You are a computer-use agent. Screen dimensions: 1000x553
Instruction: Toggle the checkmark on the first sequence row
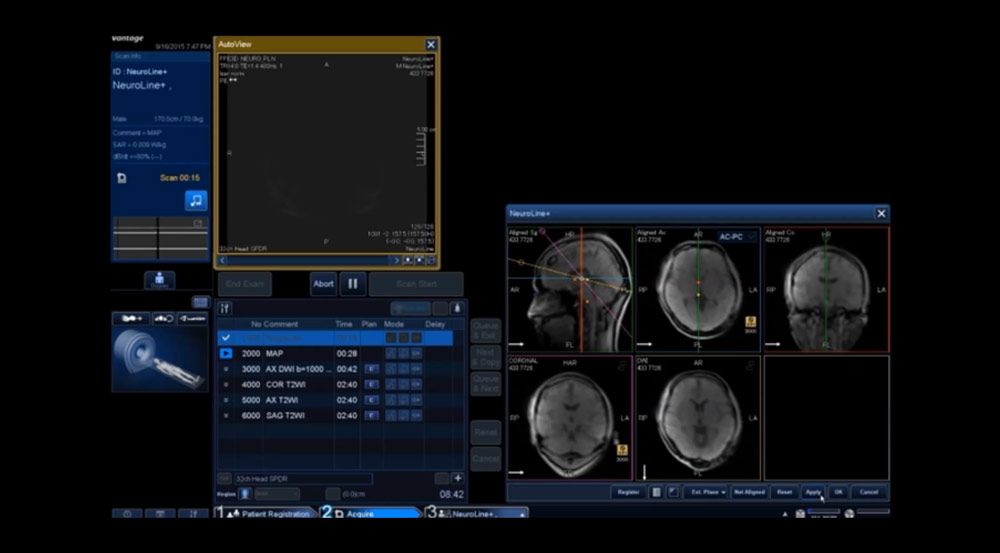(225, 338)
